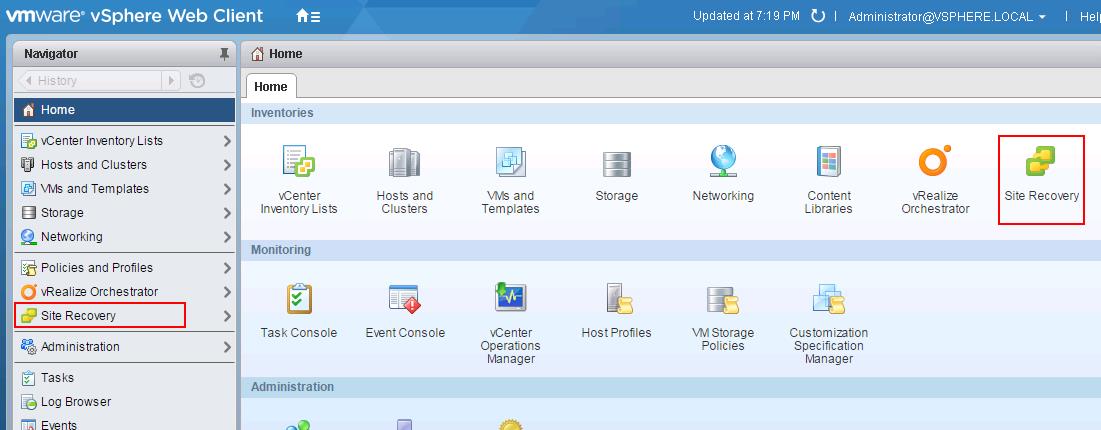Select Storage in the Navigator
The height and width of the screenshot is (430, 1101).
124,212
